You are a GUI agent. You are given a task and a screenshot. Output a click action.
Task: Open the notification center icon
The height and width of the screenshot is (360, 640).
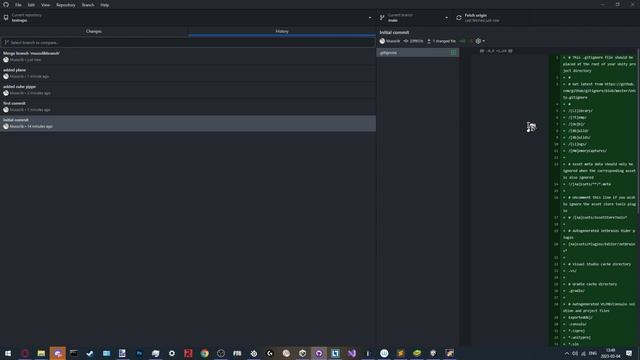[x=629, y=353]
